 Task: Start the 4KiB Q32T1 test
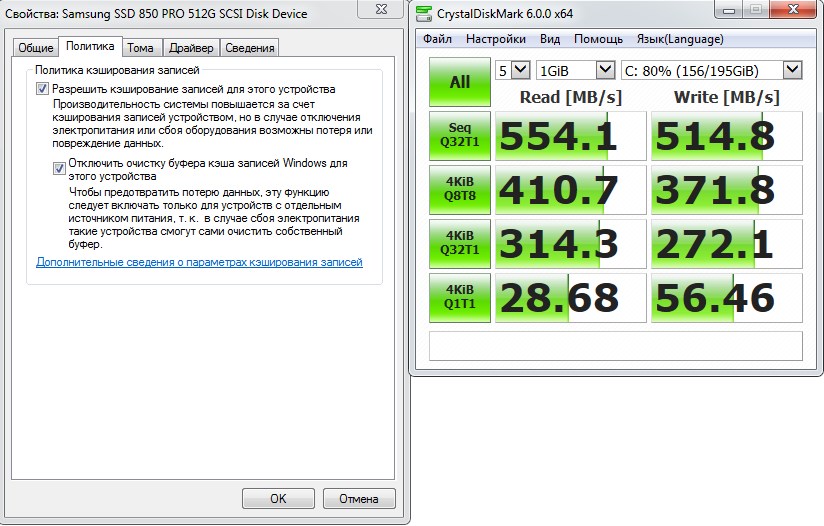point(460,244)
